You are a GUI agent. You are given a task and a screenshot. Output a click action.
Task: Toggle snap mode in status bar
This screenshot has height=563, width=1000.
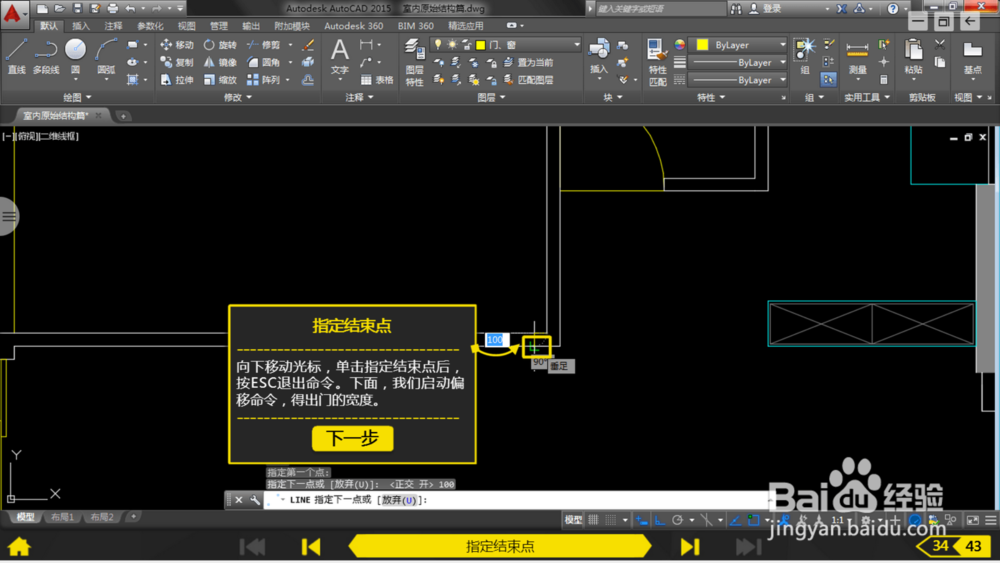610,520
